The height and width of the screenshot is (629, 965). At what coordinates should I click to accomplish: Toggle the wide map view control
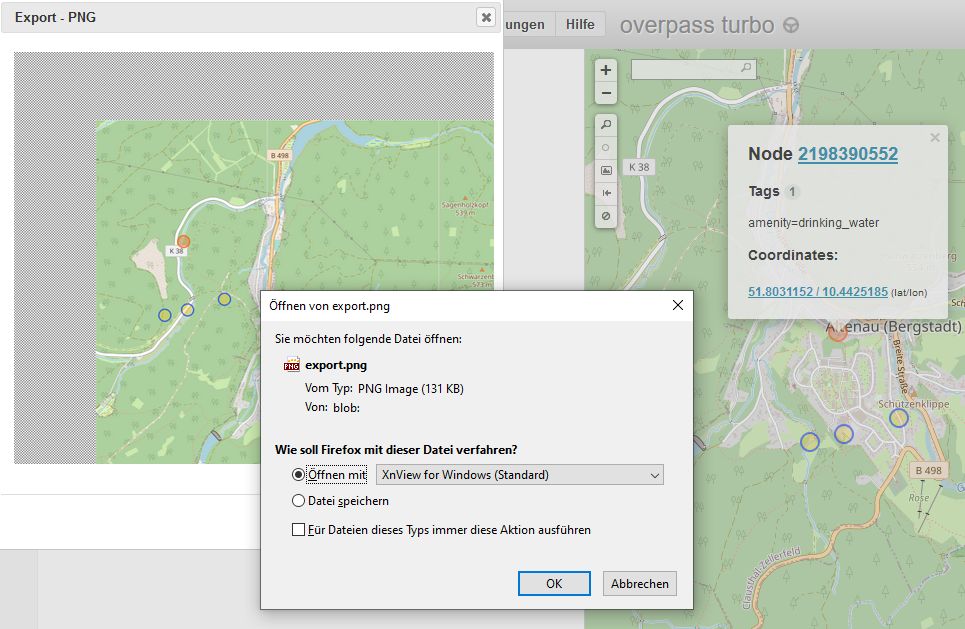pyautogui.click(x=606, y=193)
